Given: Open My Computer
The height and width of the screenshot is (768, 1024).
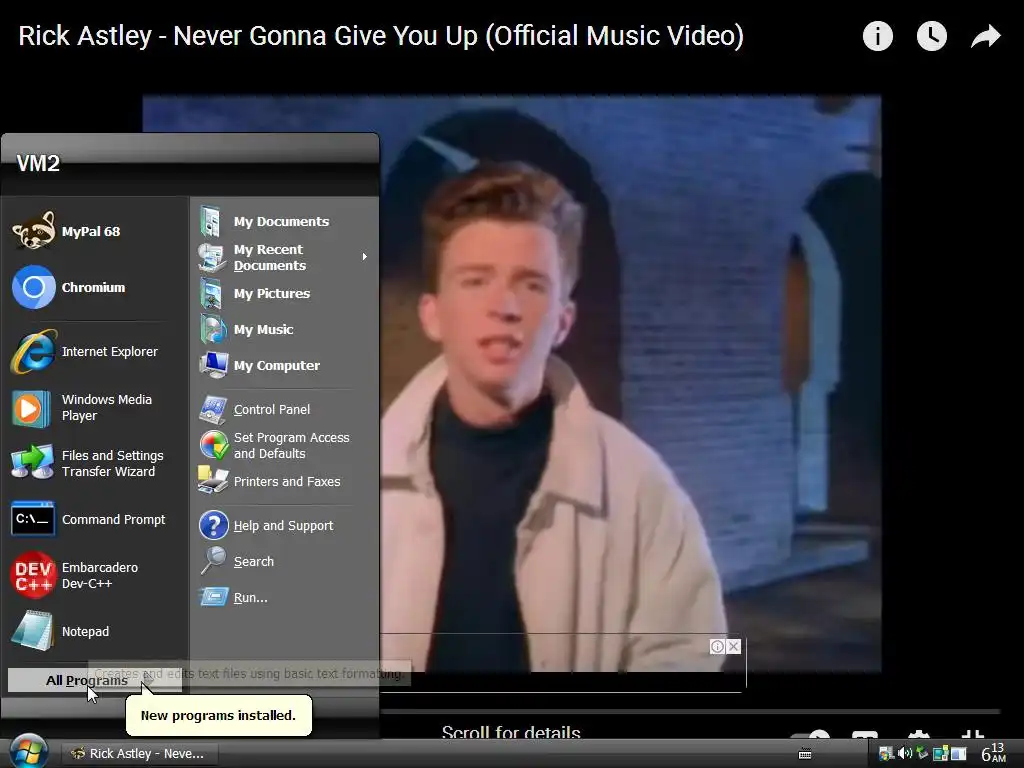Looking at the screenshot, I should tap(285, 365).
